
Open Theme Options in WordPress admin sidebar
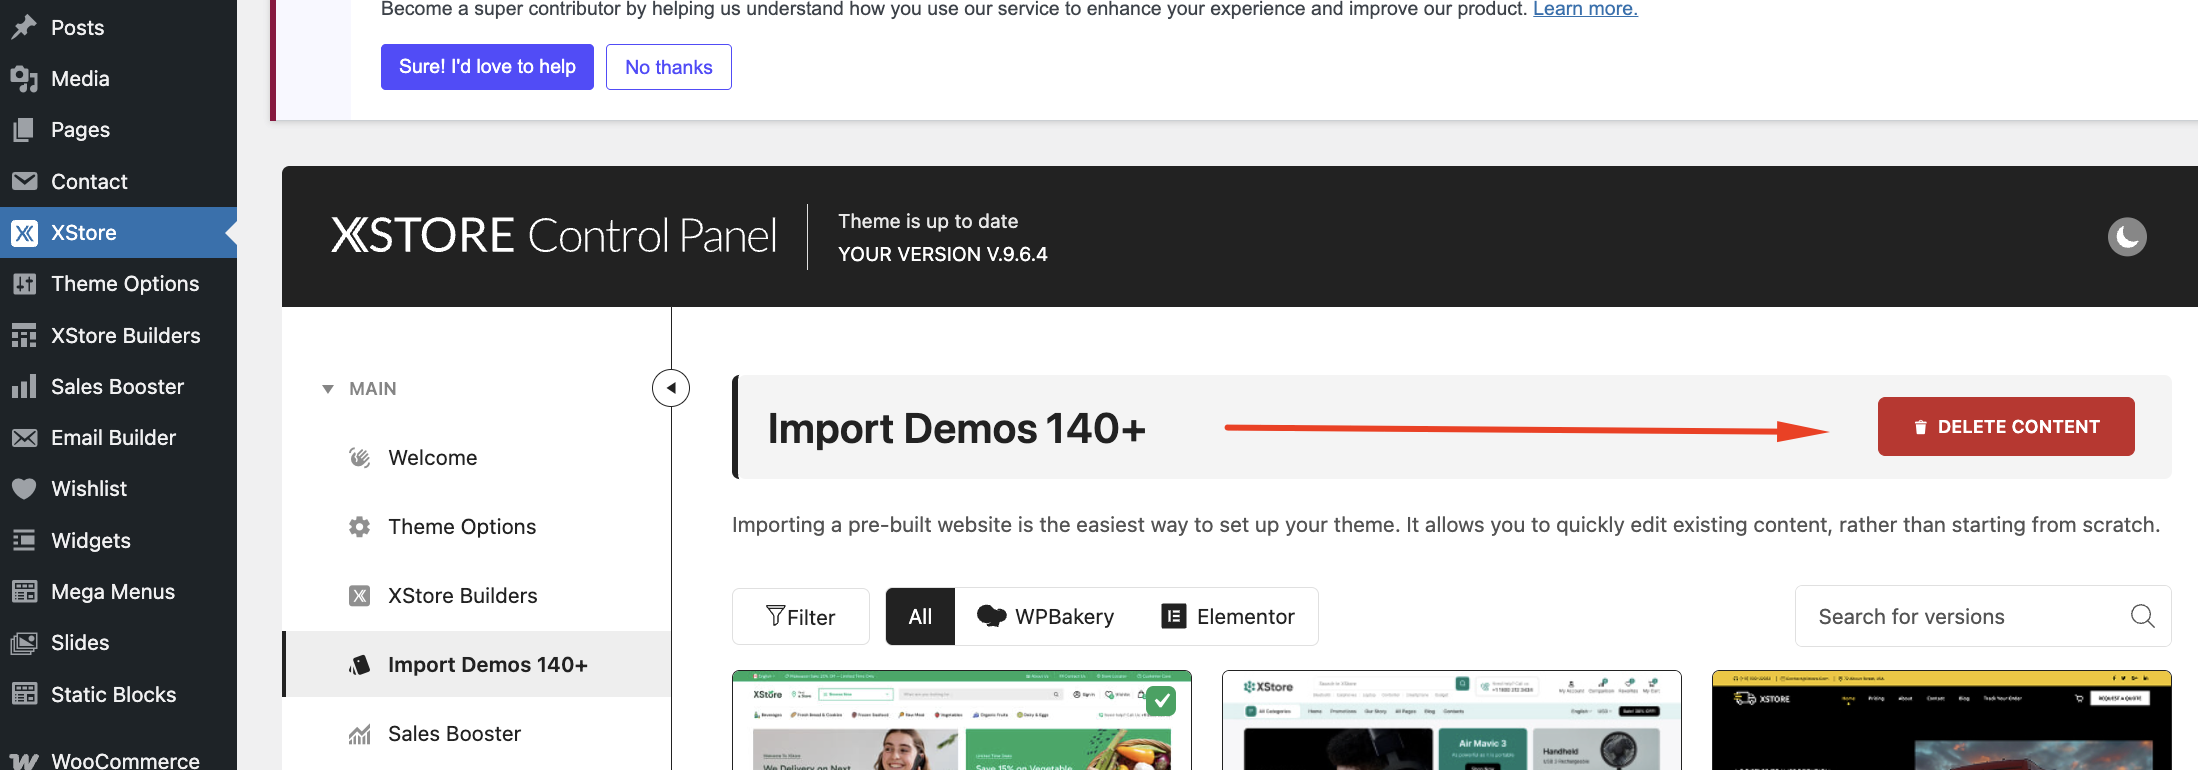tap(125, 284)
